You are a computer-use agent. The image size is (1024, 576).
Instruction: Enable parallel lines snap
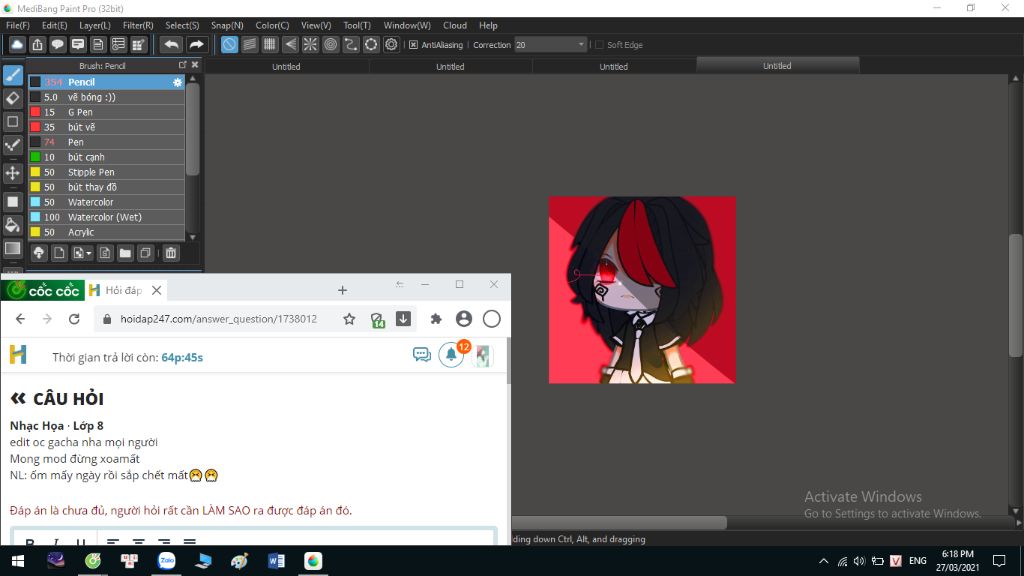pos(249,44)
